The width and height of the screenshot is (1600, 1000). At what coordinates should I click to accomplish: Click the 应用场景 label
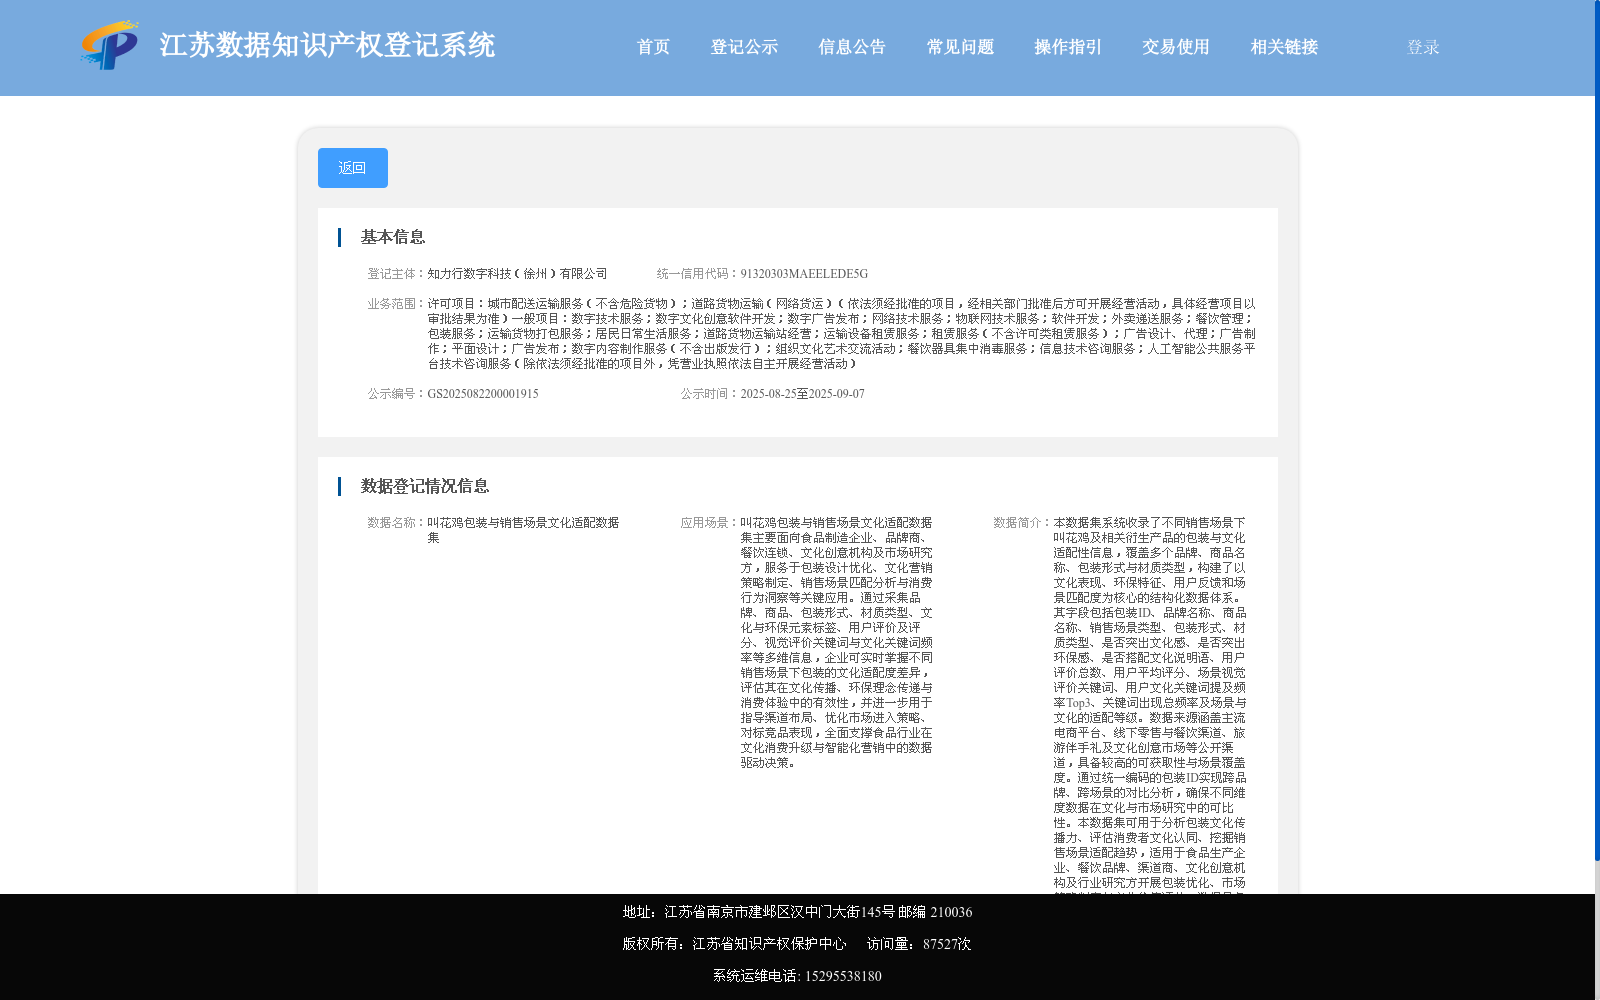pos(710,523)
